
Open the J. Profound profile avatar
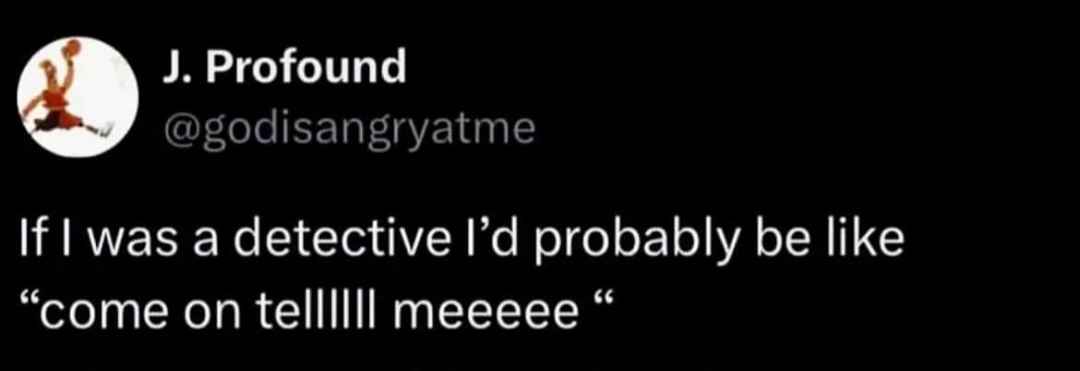(x=78, y=97)
